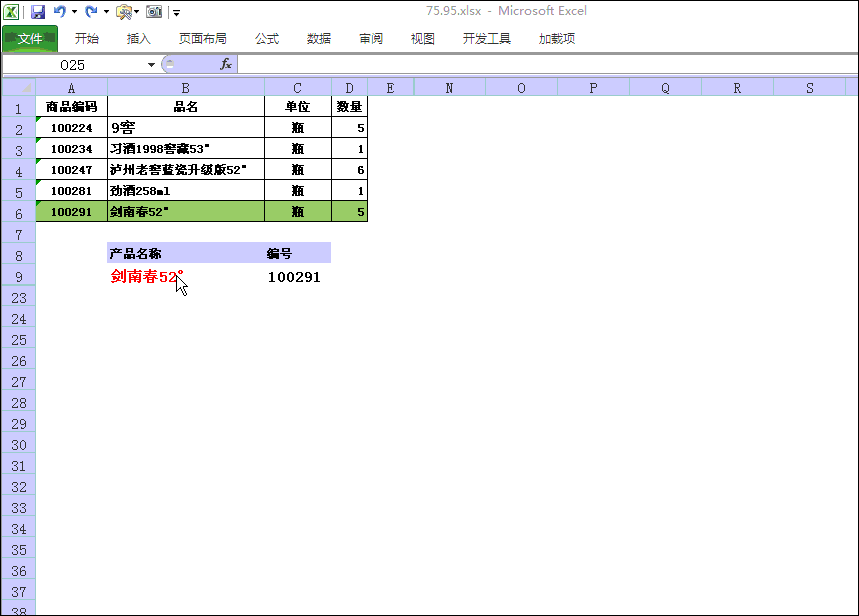Click header cell 数量
This screenshot has width=859, height=616.
pos(350,106)
